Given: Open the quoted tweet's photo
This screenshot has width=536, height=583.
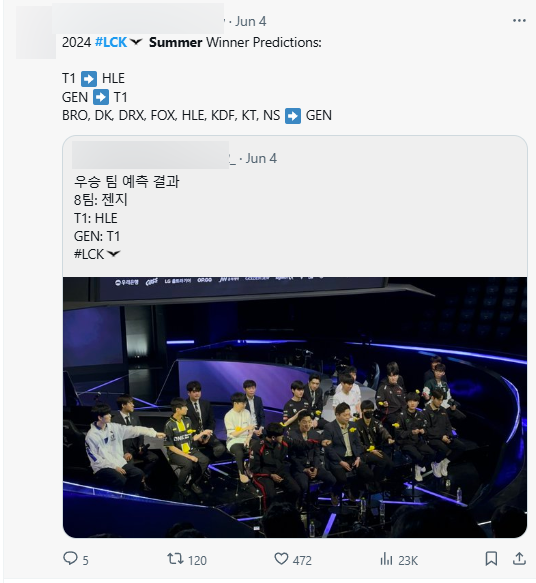Looking at the screenshot, I should [295, 407].
